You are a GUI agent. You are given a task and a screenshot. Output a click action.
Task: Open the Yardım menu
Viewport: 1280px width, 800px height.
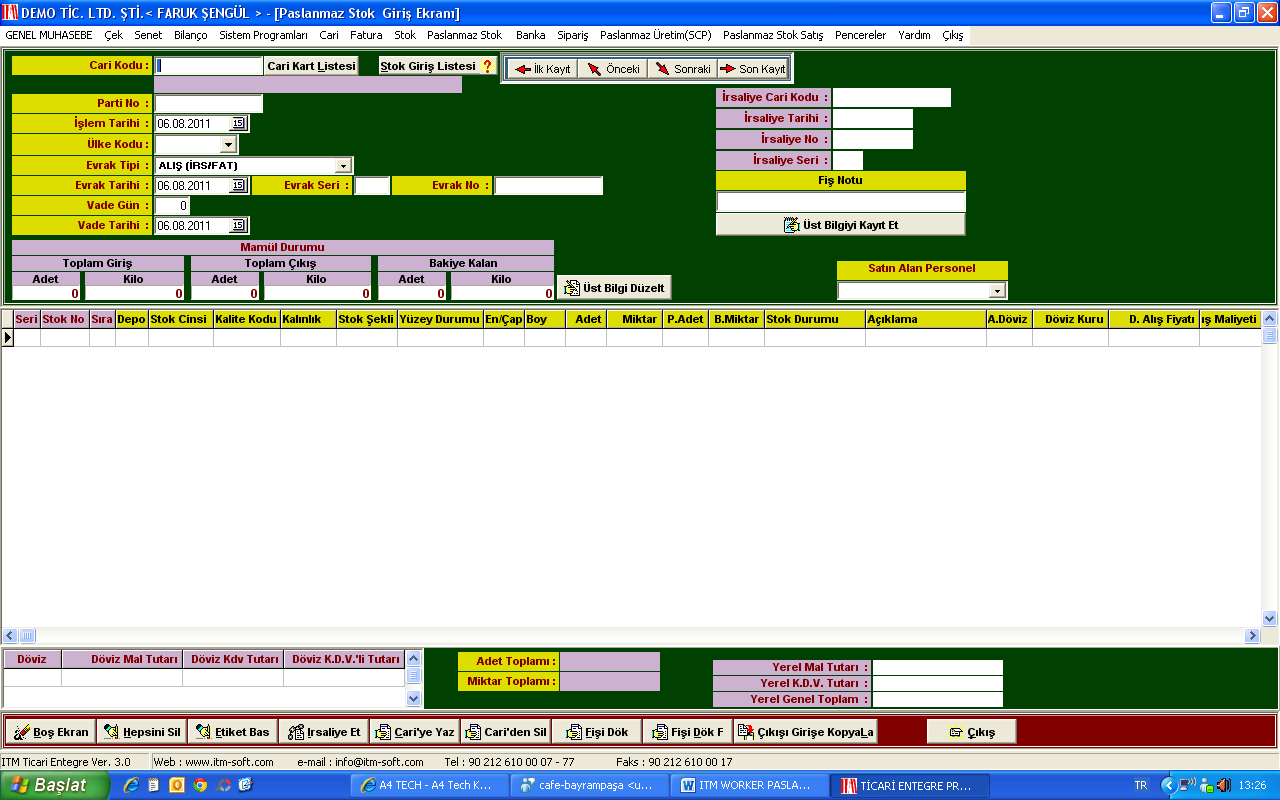tap(914, 35)
